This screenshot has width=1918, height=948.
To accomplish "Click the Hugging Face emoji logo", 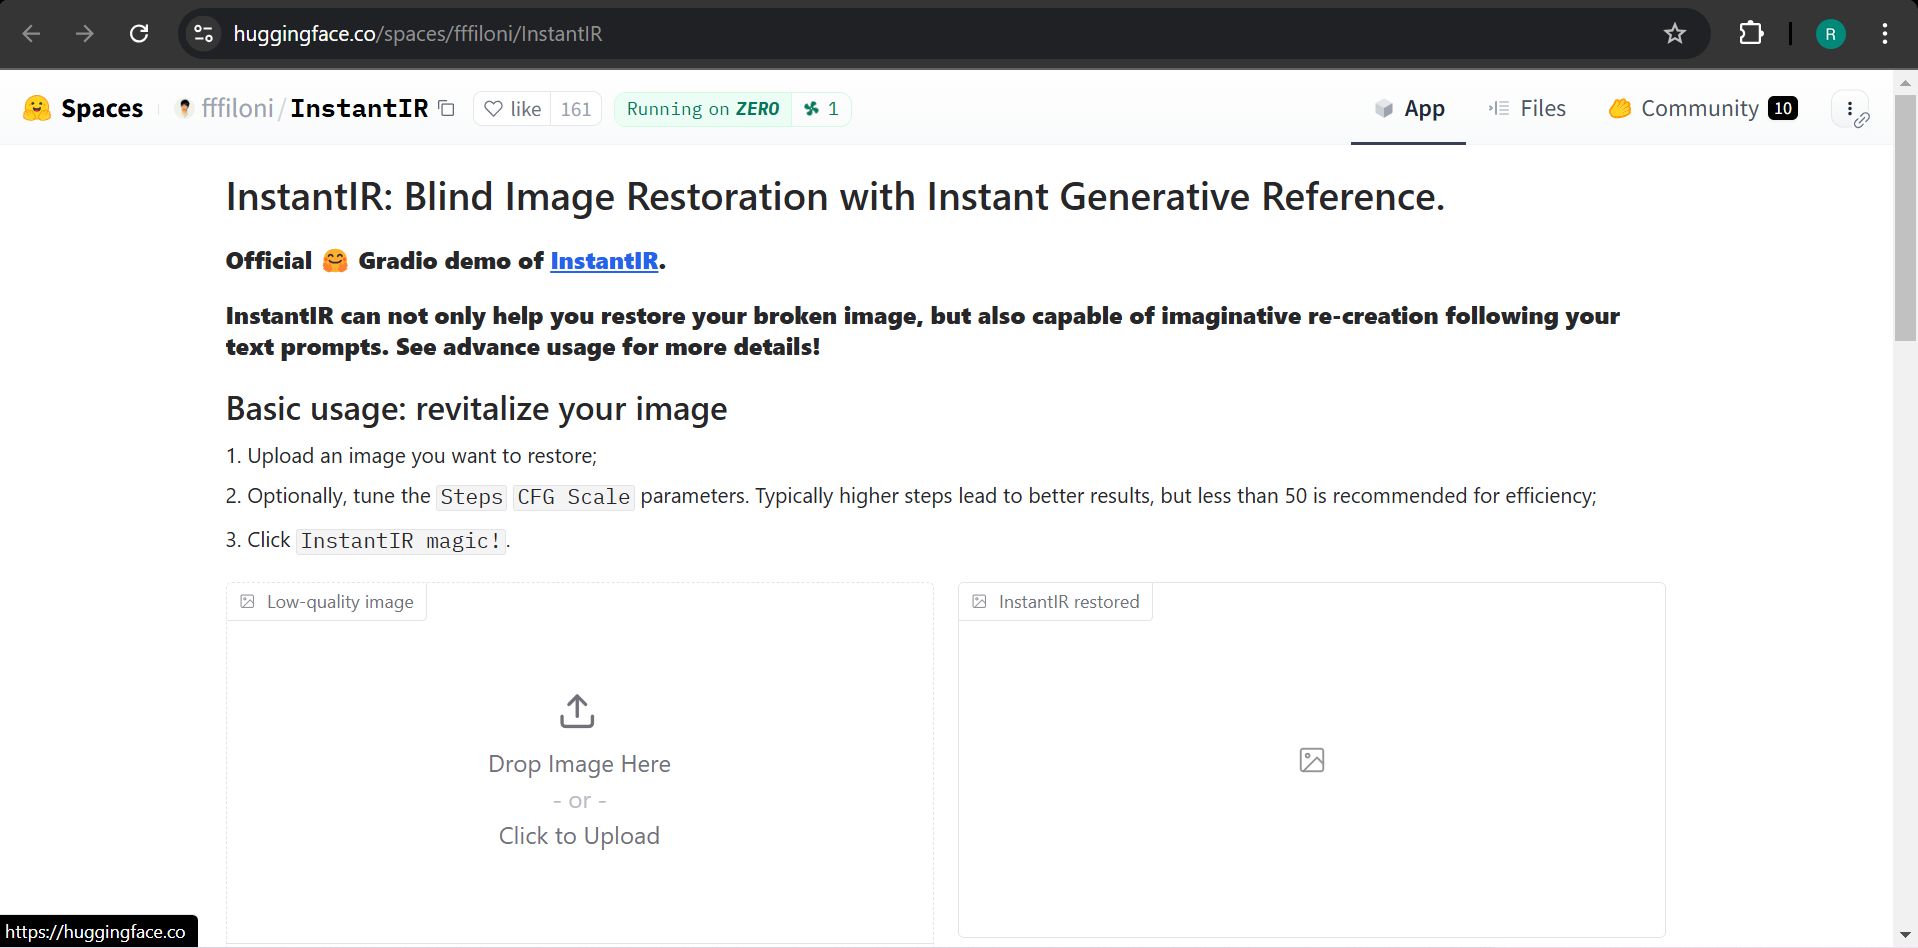I will coord(37,108).
